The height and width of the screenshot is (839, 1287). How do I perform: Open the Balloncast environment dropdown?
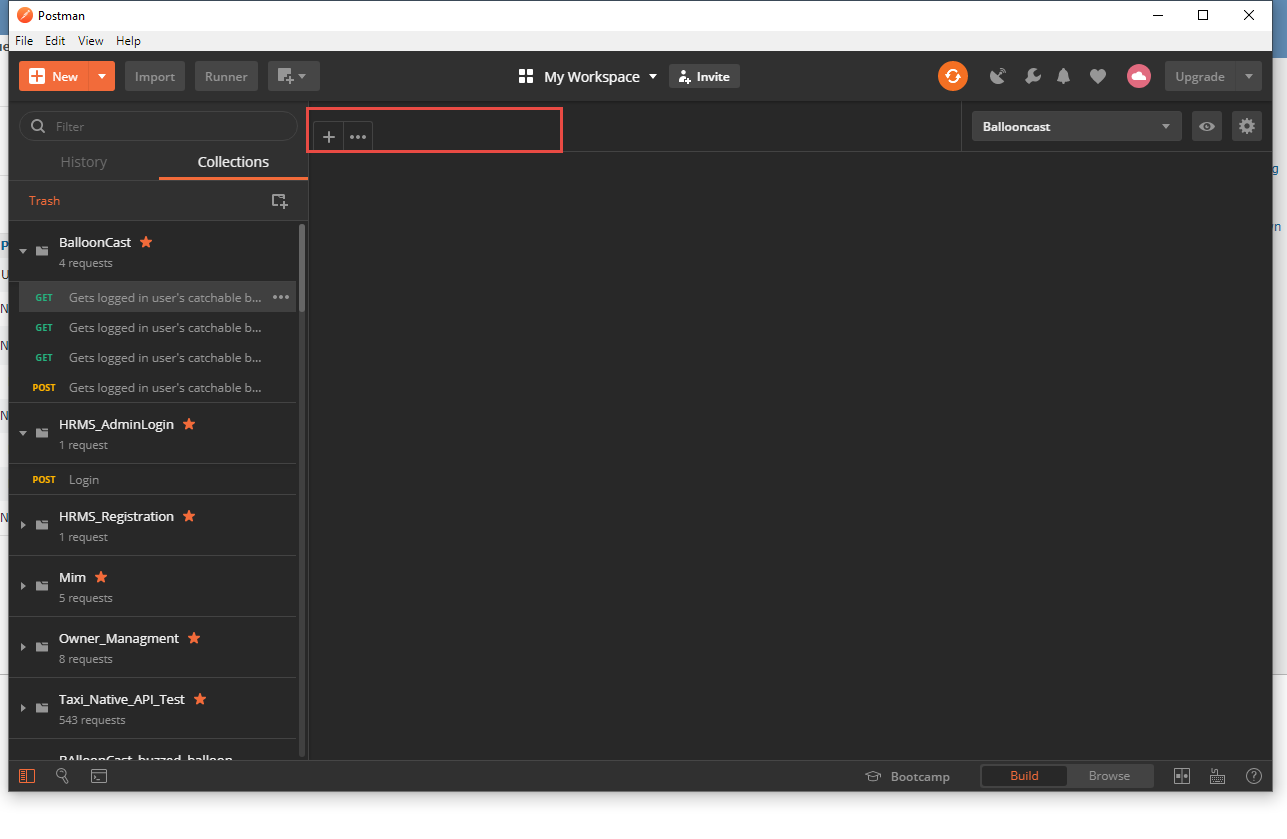(x=1076, y=127)
